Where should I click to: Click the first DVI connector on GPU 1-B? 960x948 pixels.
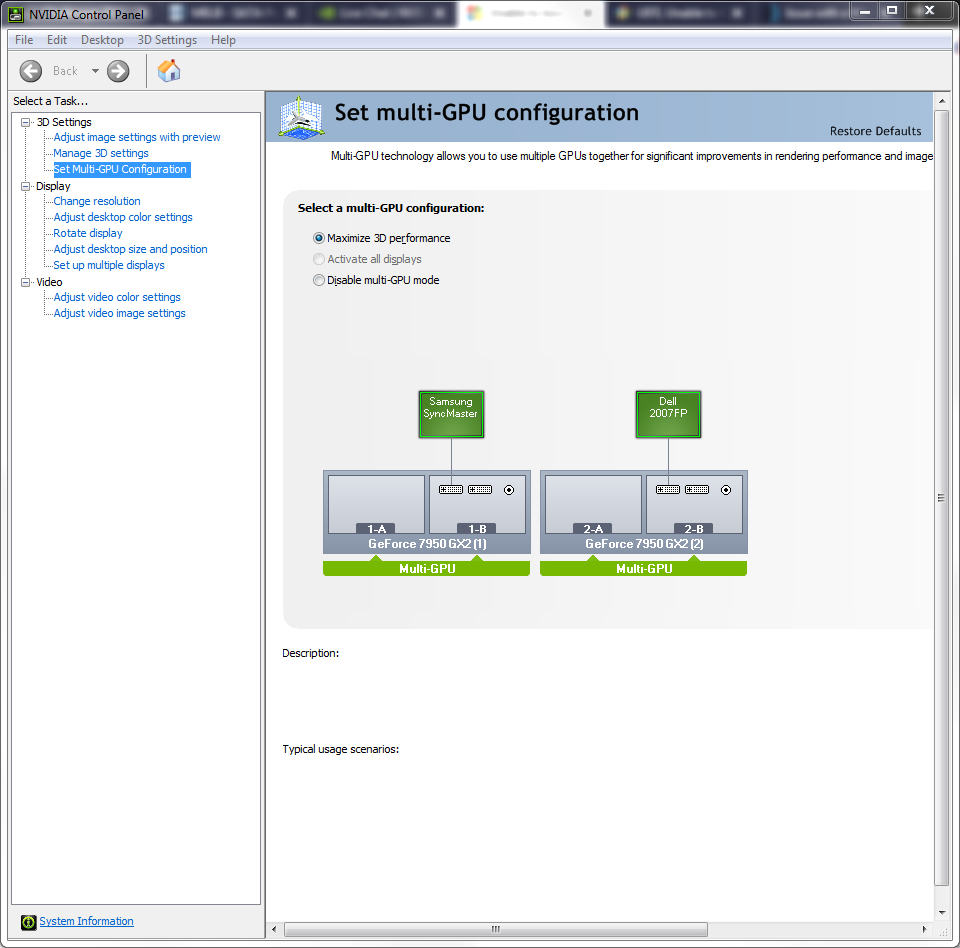451,489
